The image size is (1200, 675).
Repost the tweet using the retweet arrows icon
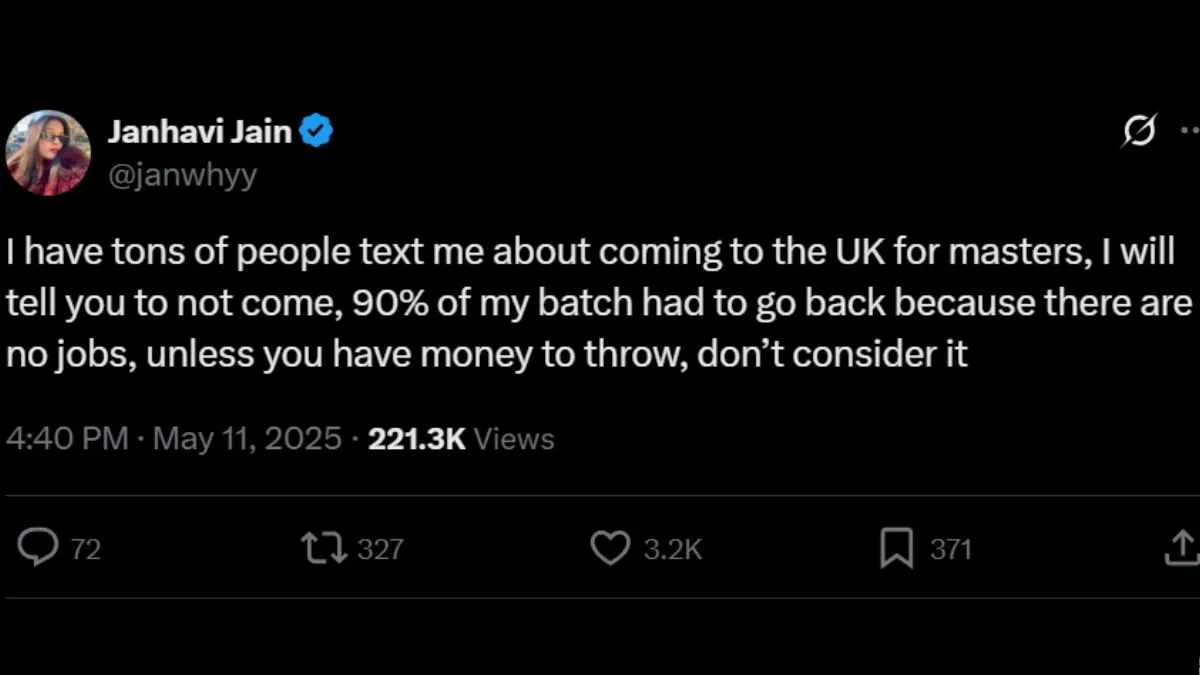[x=325, y=548]
